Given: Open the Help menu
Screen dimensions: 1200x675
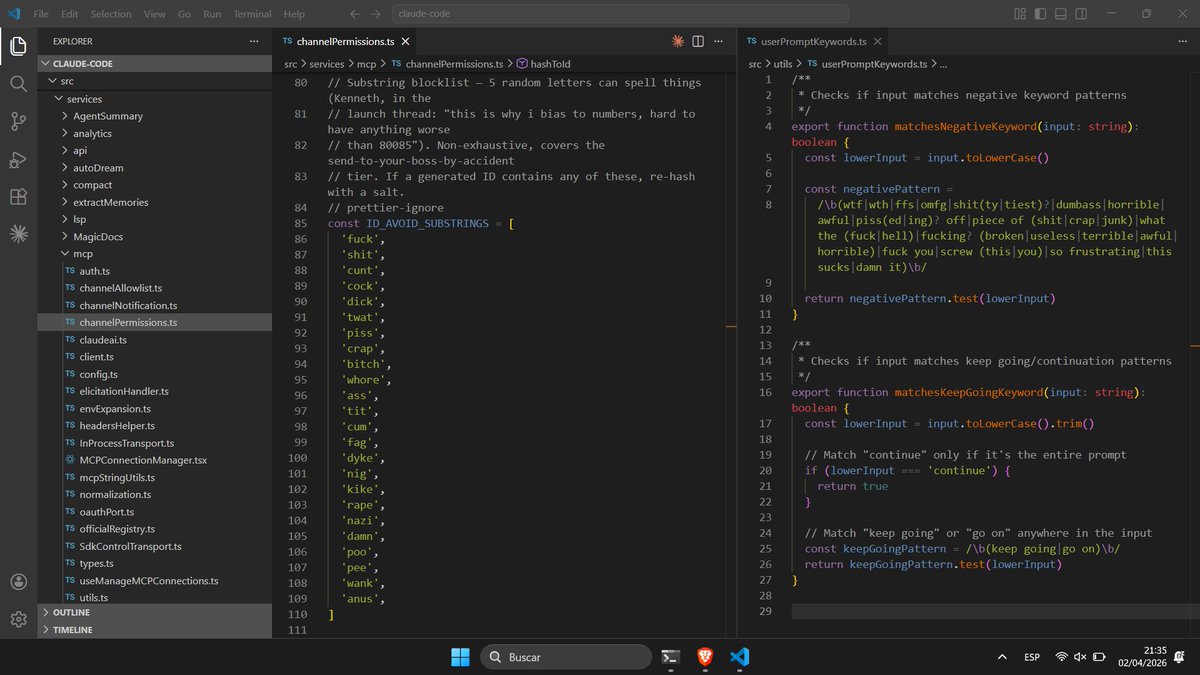Looking at the screenshot, I should (294, 14).
